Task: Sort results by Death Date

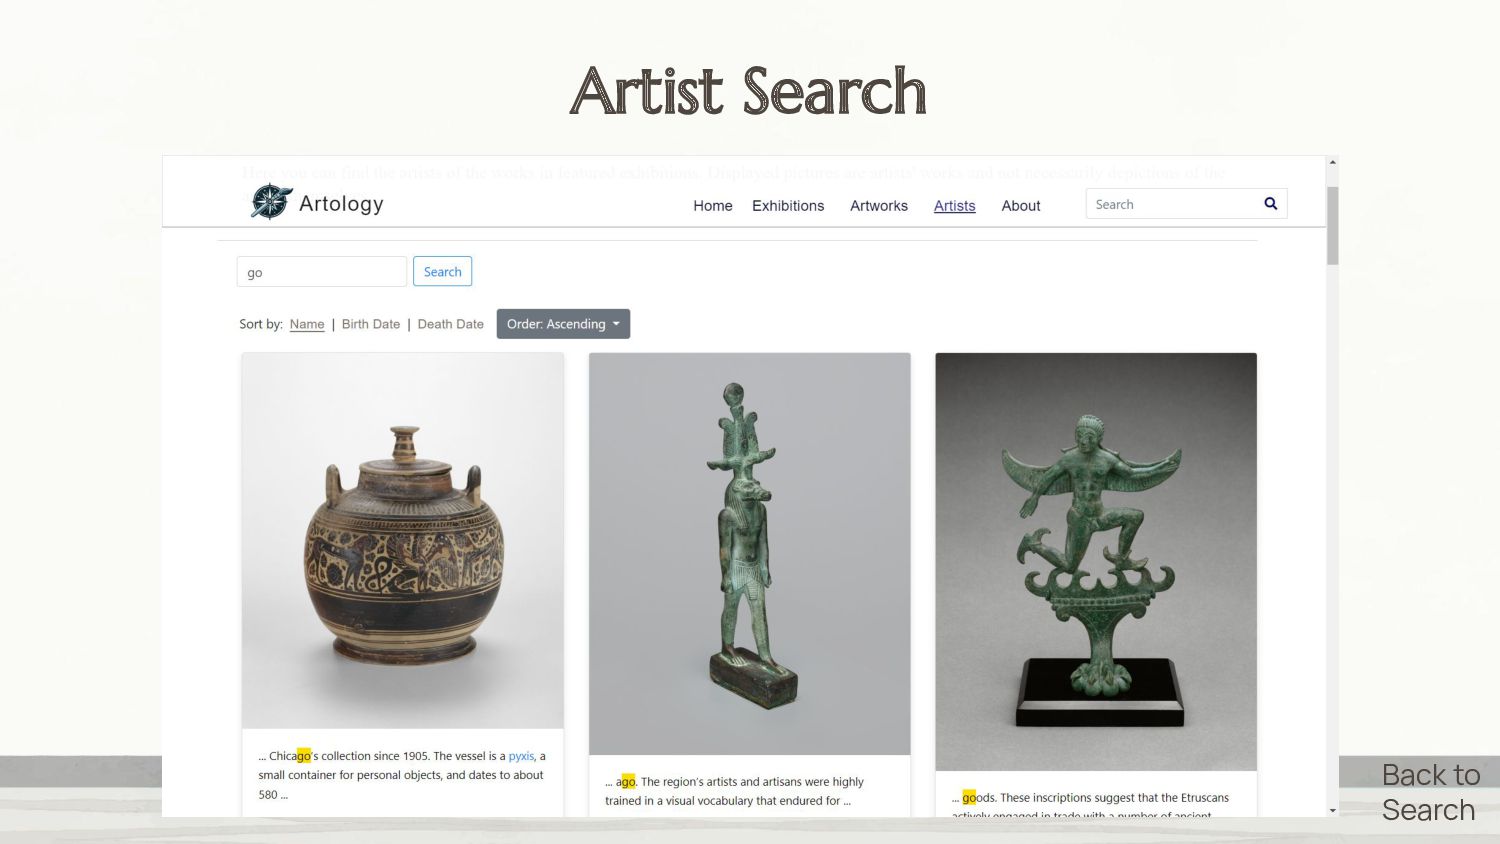Action: (450, 324)
